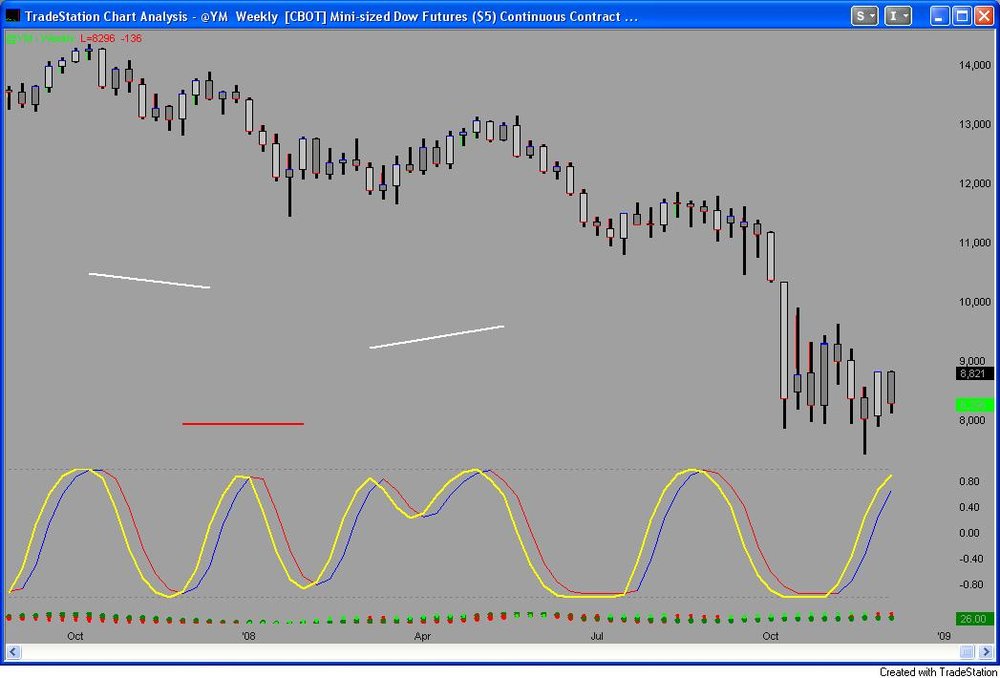
Task: Click the 11,000 price axis label
Action: point(974,243)
